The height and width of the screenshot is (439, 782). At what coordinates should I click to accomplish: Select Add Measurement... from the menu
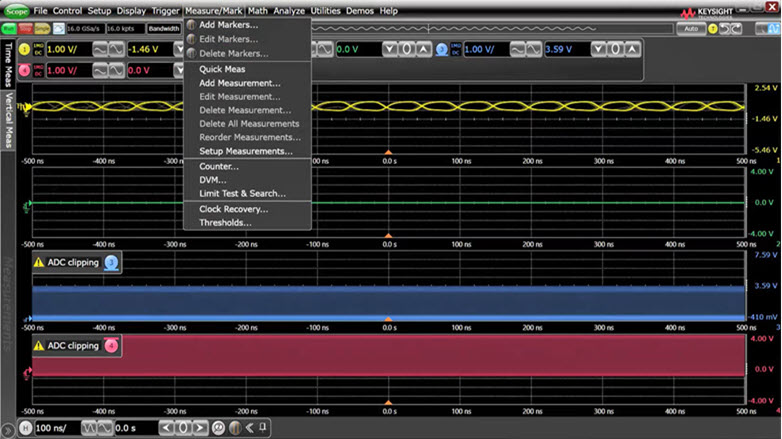tap(240, 83)
